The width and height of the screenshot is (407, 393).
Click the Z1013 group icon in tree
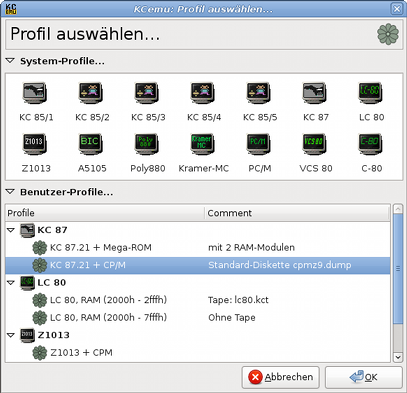27,335
